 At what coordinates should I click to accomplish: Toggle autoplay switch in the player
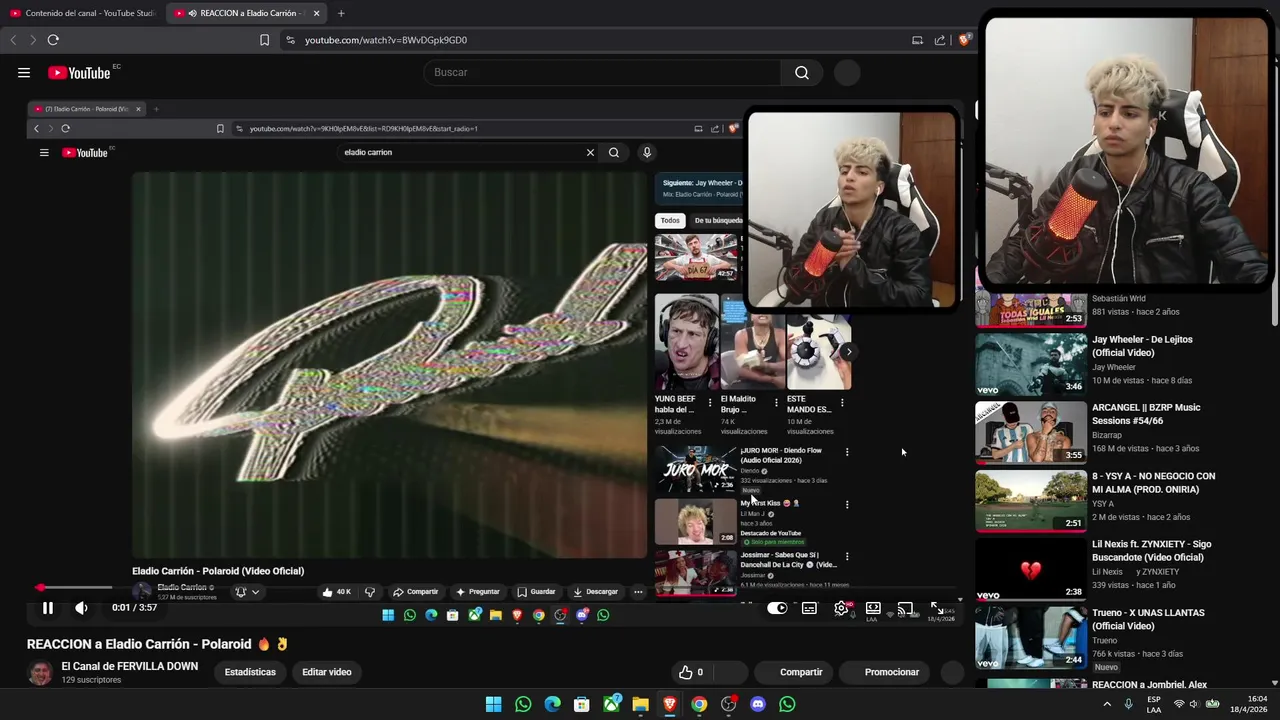777,608
